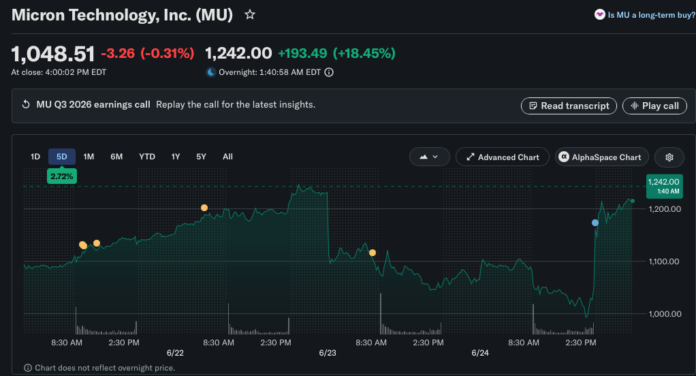
Task: Click the yellow marker after the 6/23 drop
Action: click(x=372, y=253)
